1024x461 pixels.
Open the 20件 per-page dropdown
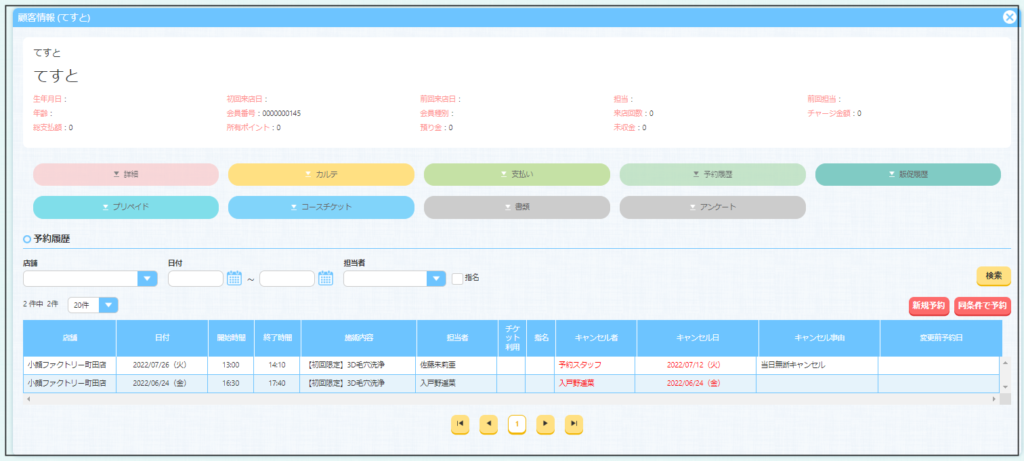pyautogui.click(x=108, y=304)
